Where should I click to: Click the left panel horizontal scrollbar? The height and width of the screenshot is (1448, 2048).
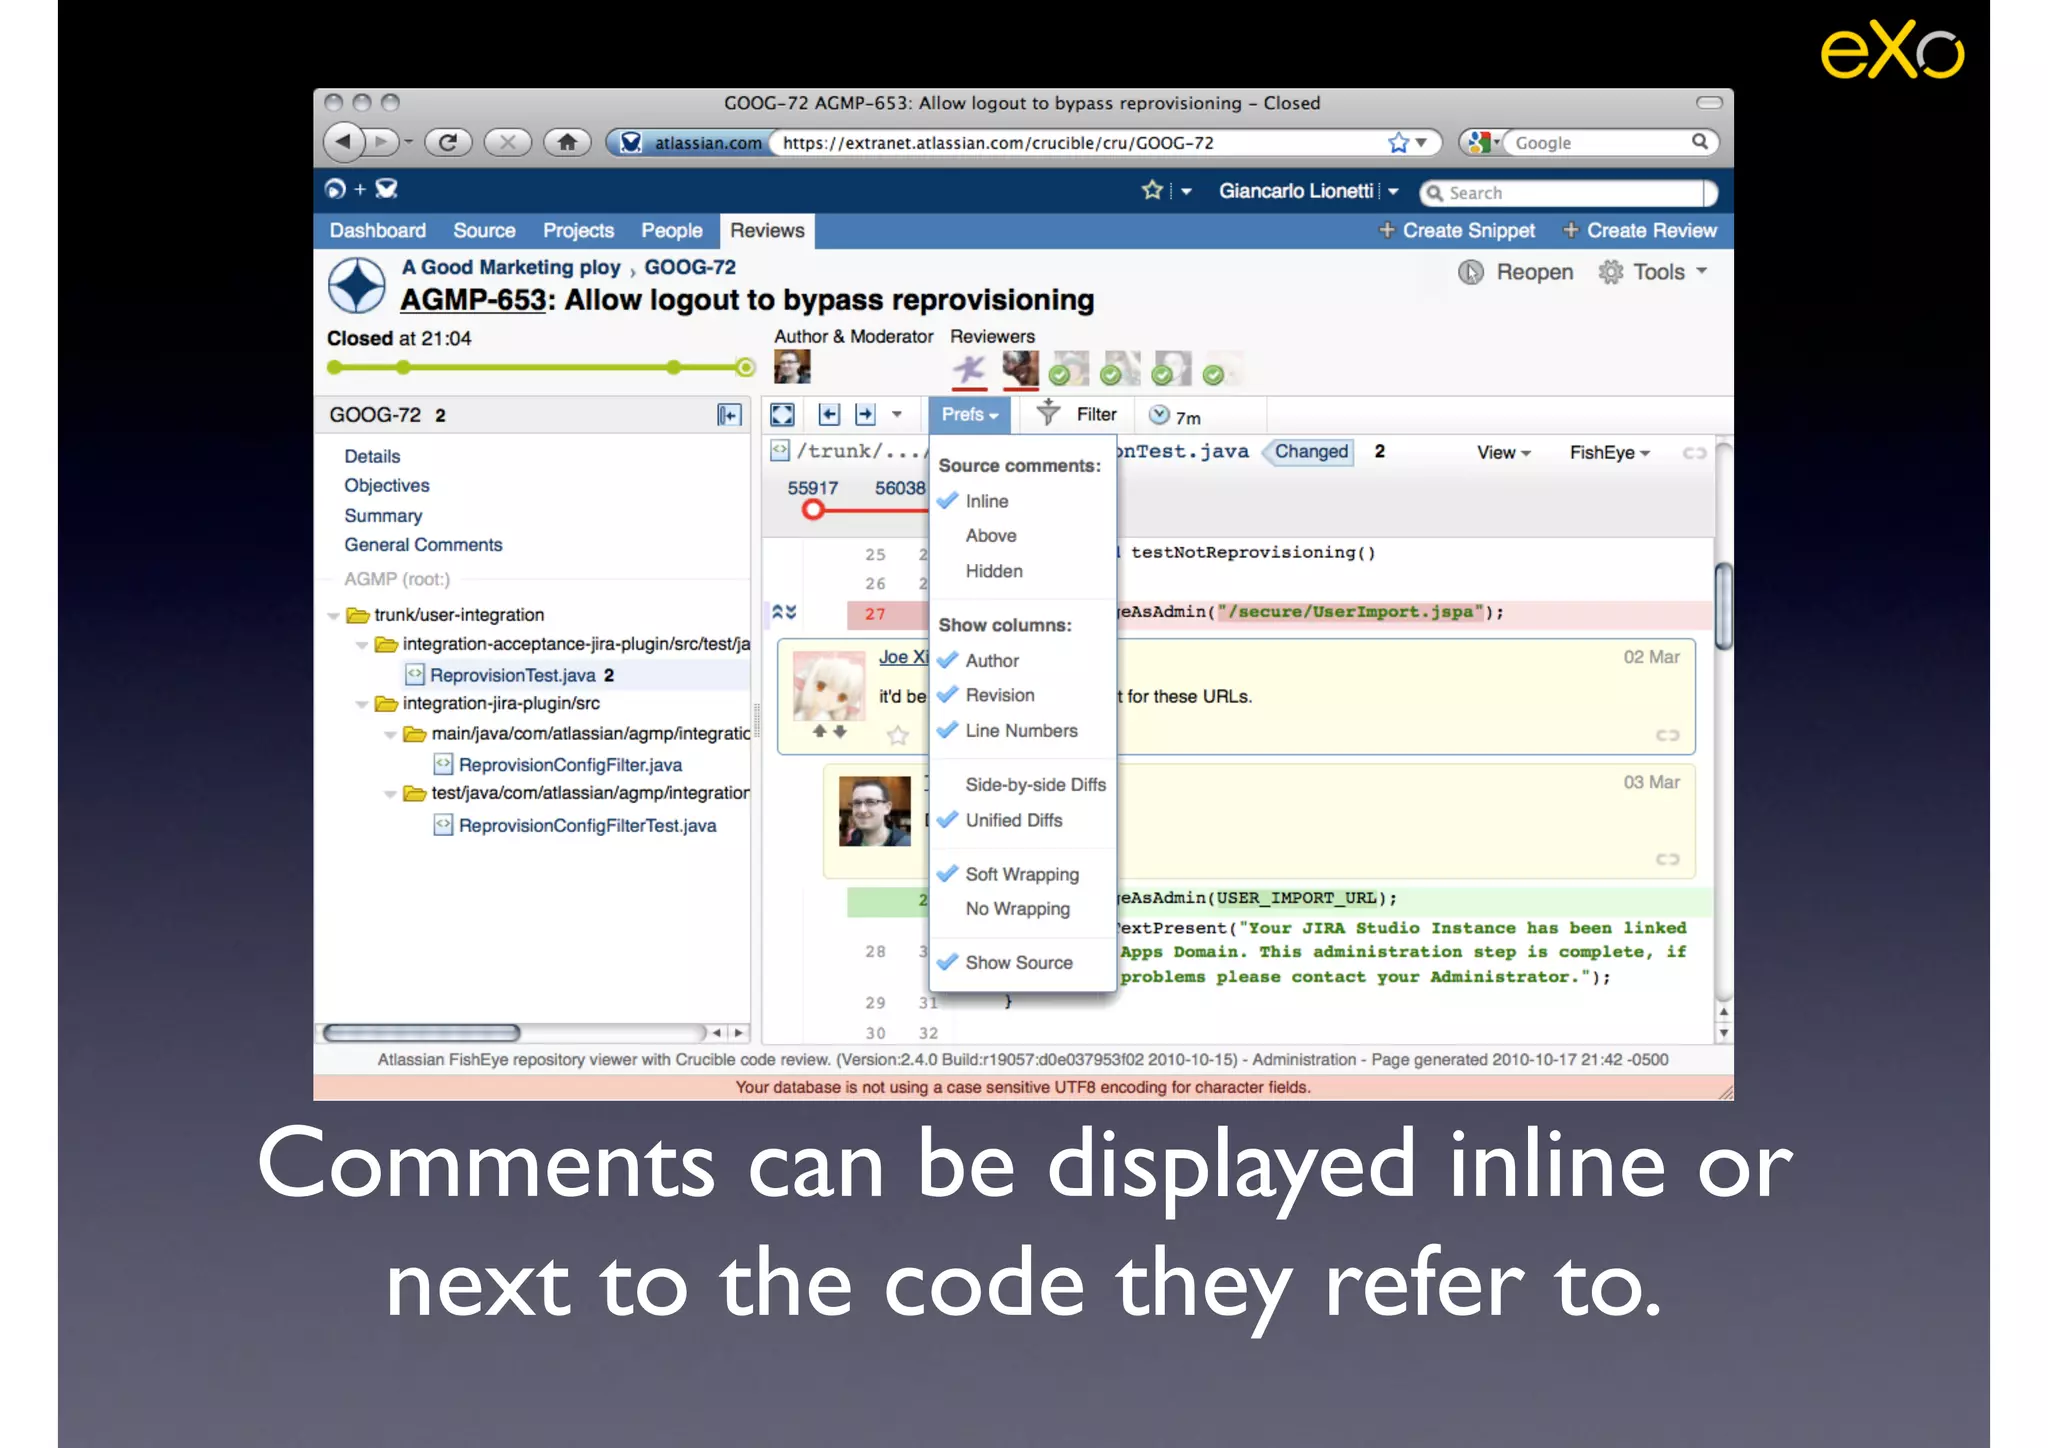click(421, 1032)
